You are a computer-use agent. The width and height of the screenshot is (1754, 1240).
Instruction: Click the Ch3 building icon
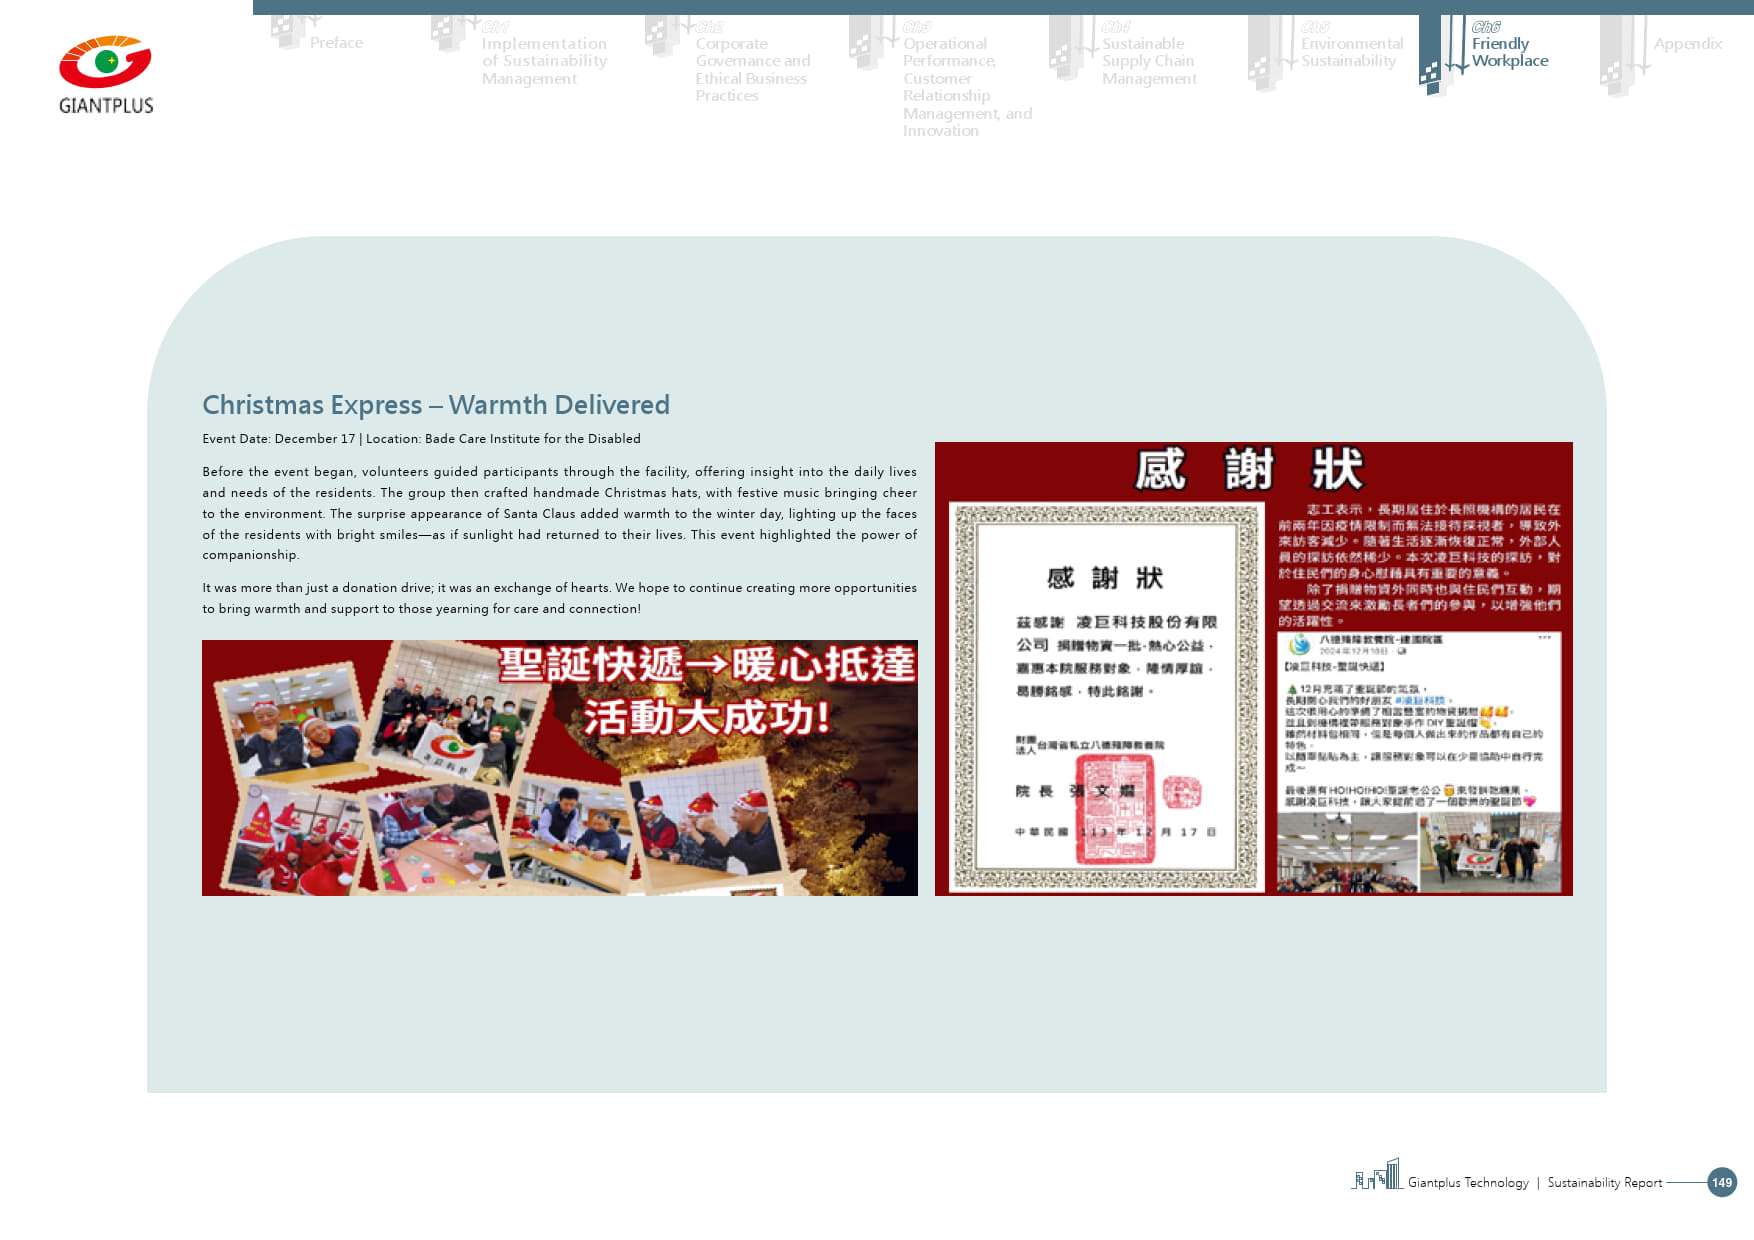pyautogui.click(x=868, y=46)
